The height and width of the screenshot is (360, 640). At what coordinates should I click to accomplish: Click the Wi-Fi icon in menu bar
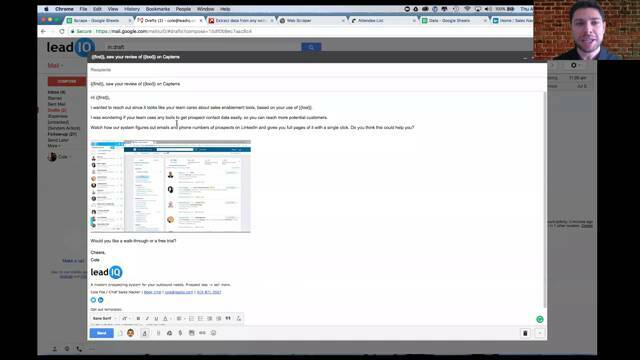(x=467, y=9)
